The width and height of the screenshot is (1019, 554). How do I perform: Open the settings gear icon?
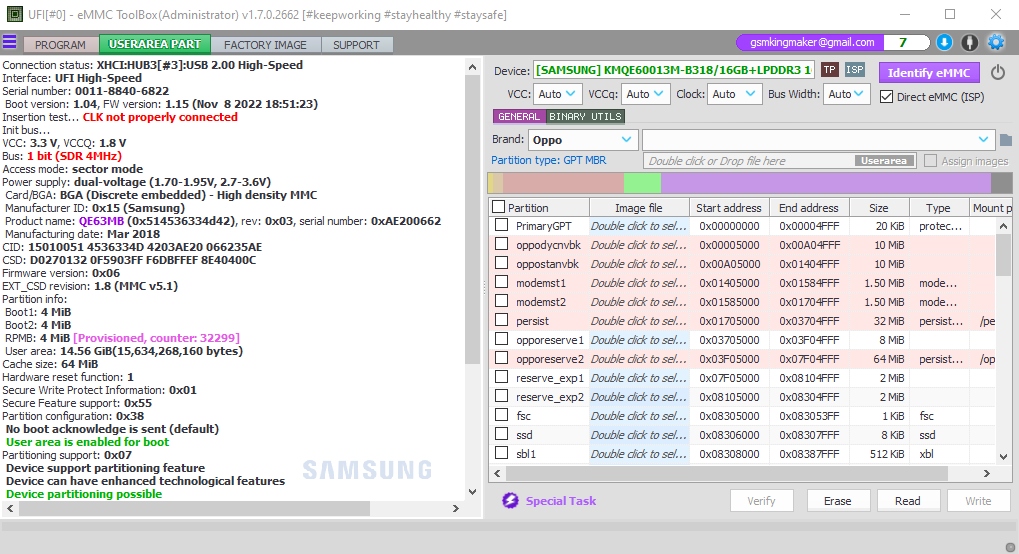pos(996,43)
